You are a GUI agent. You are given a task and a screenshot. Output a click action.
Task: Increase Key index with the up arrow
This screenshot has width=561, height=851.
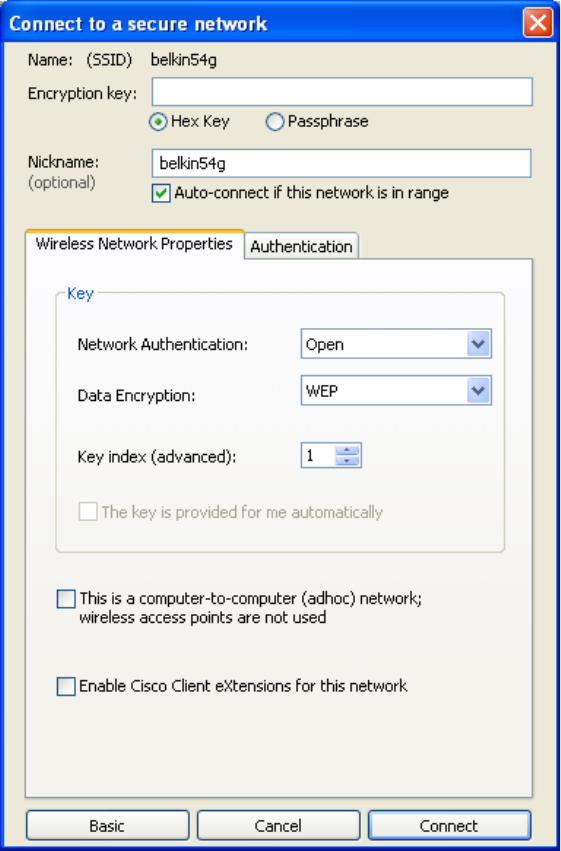[347, 450]
